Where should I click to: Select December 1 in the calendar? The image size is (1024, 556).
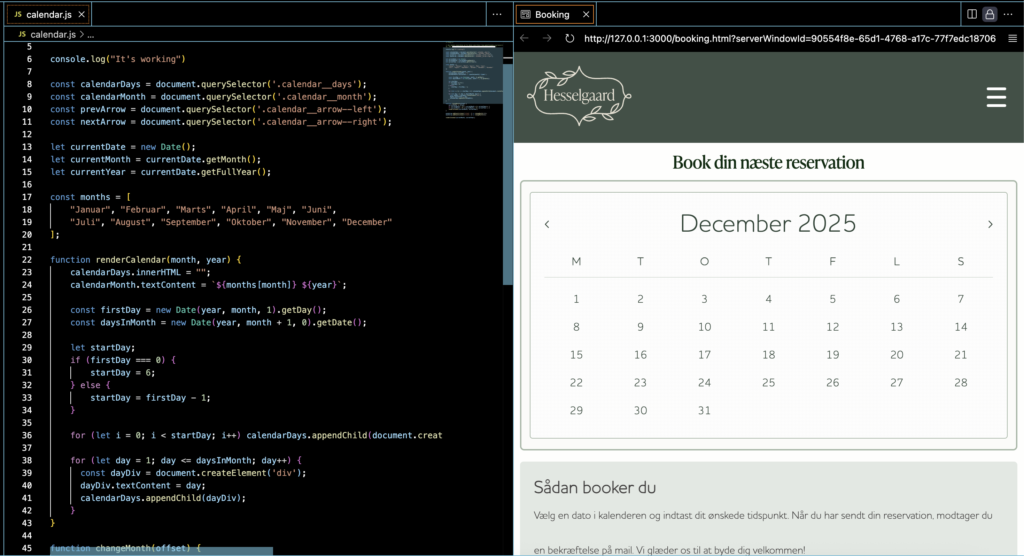576,299
